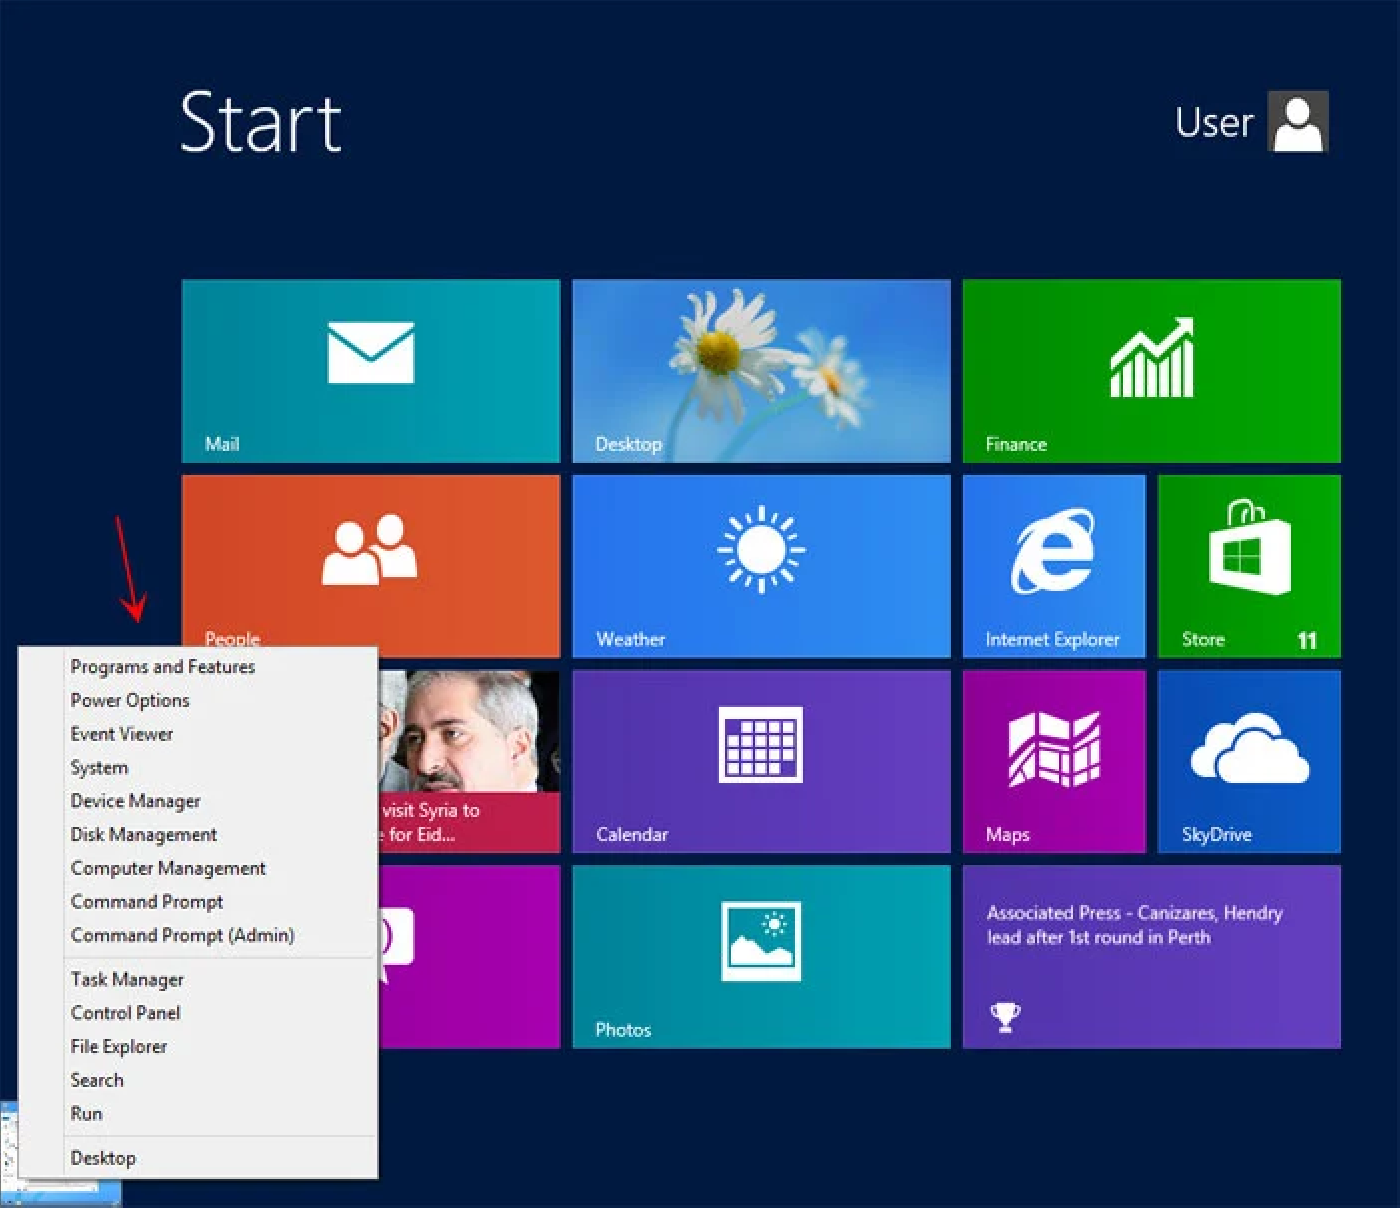The image size is (1400, 1208).
Task: Open the Weather tile sun icon
Action: (x=761, y=549)
